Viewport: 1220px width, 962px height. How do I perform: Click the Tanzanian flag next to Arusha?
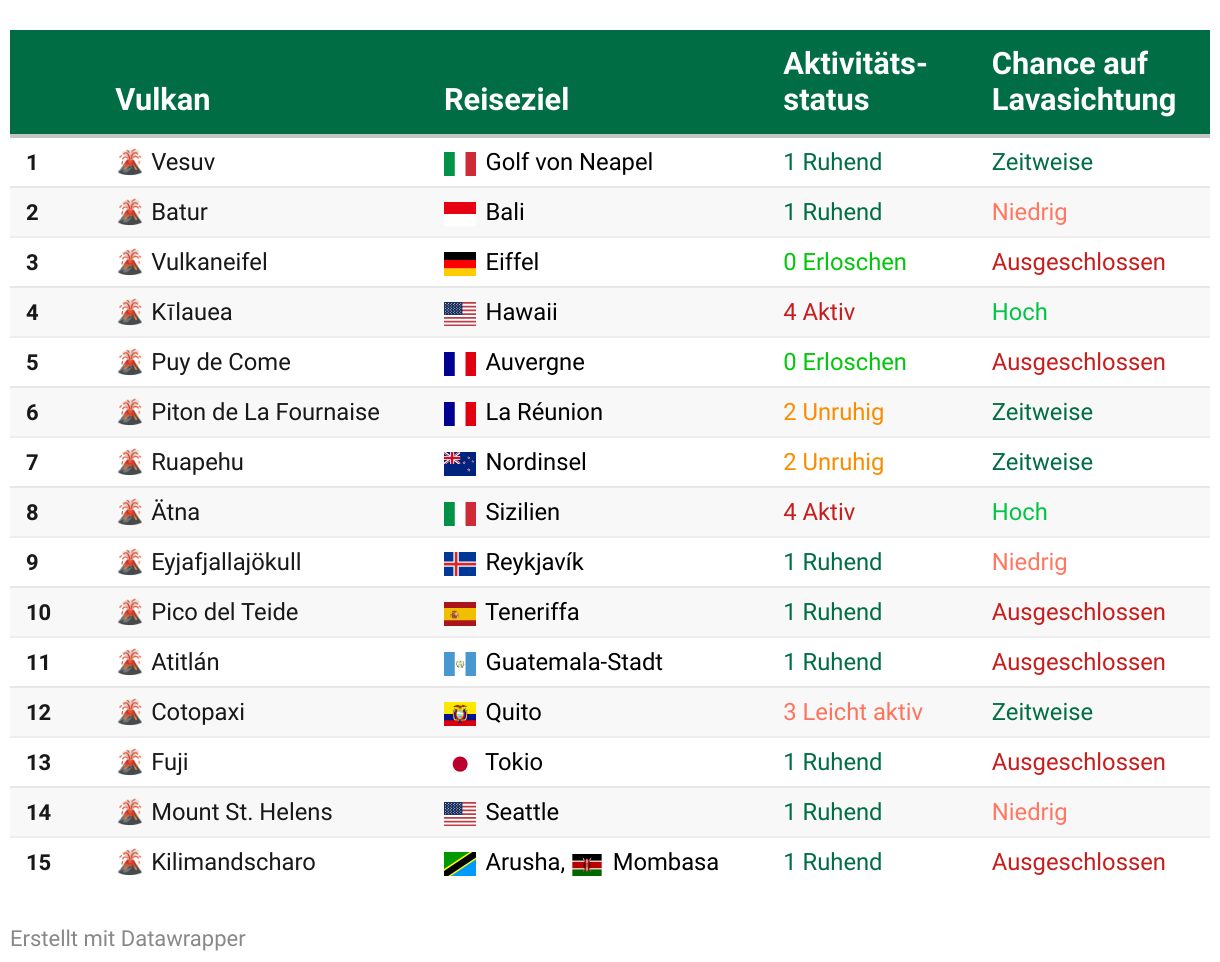(460, 863)
